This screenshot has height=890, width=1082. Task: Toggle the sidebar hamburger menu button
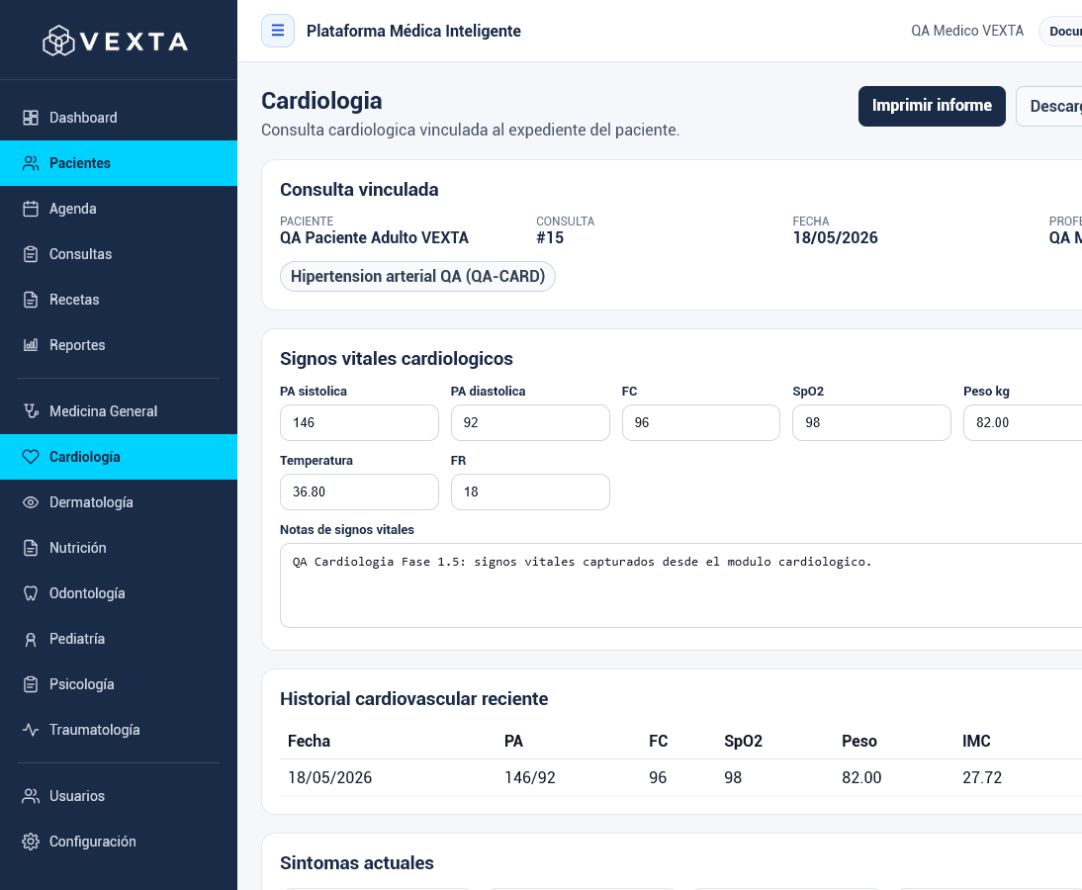coord(278,30)
